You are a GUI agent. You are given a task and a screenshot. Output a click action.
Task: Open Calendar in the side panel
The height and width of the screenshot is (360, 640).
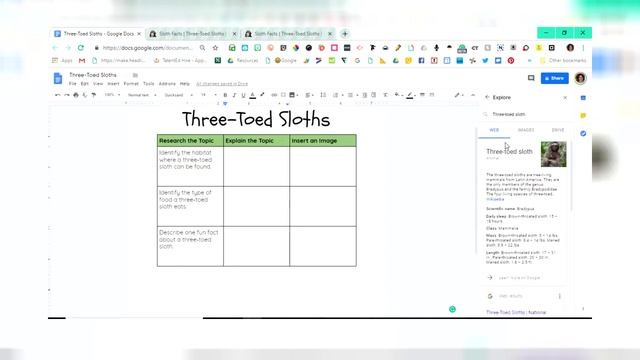583,98
